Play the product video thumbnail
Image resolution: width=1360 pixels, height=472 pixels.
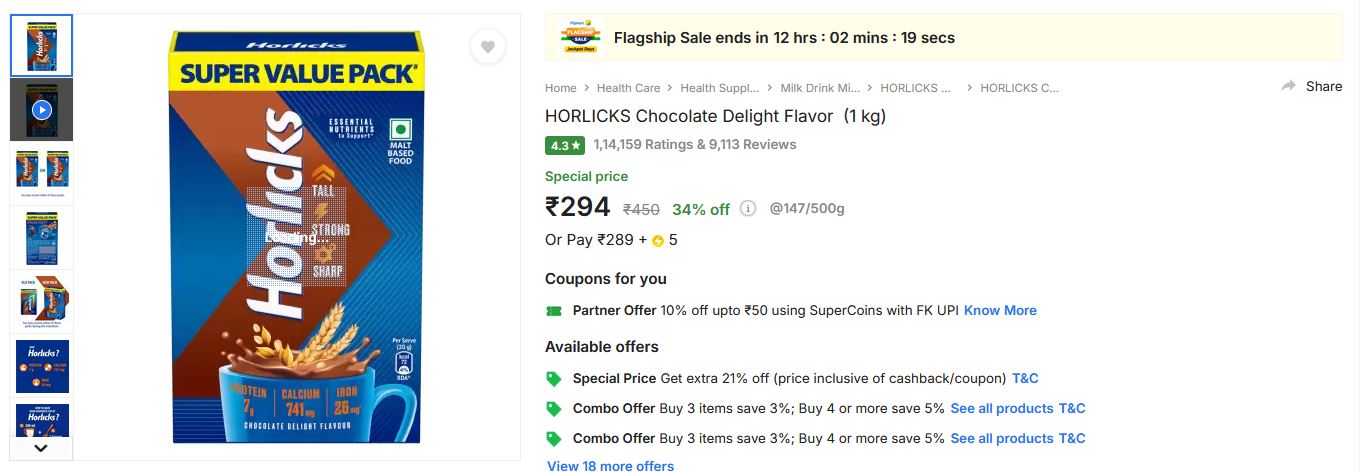[41, 109]
